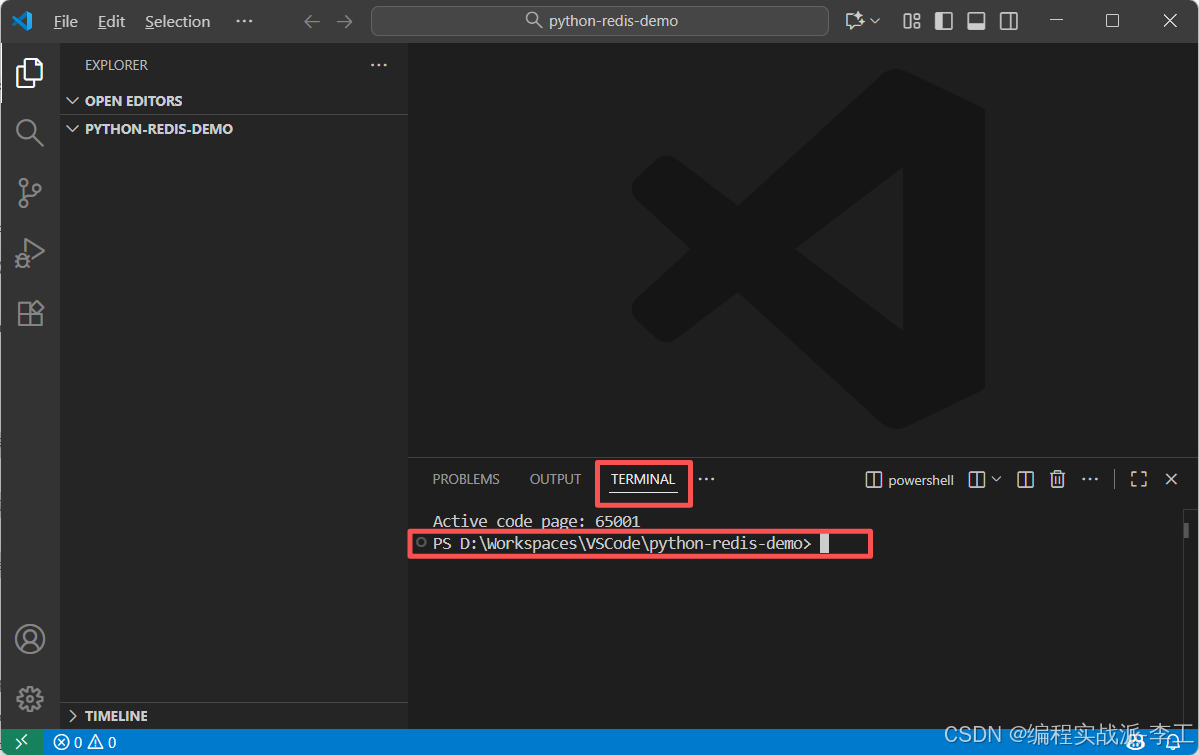Open the launch profile dropdown arrow
Image resolution: width=1199 pixels, height=755 pixels.
(x=996, y=480)
